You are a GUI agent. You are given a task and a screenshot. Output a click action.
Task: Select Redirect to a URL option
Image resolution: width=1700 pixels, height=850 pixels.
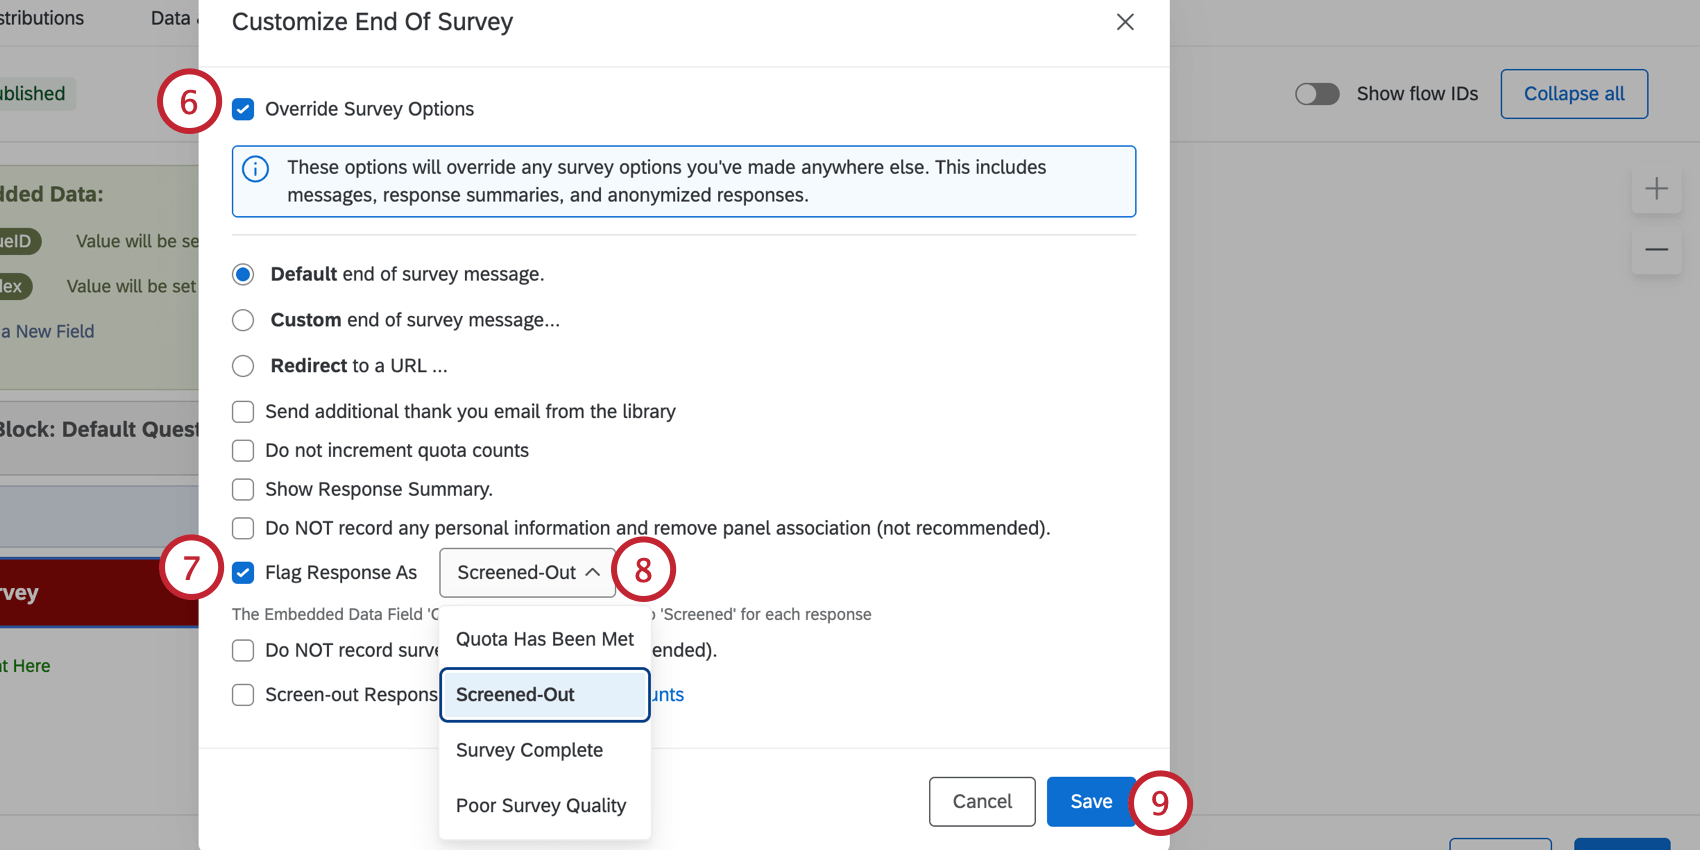click(243, 366)
